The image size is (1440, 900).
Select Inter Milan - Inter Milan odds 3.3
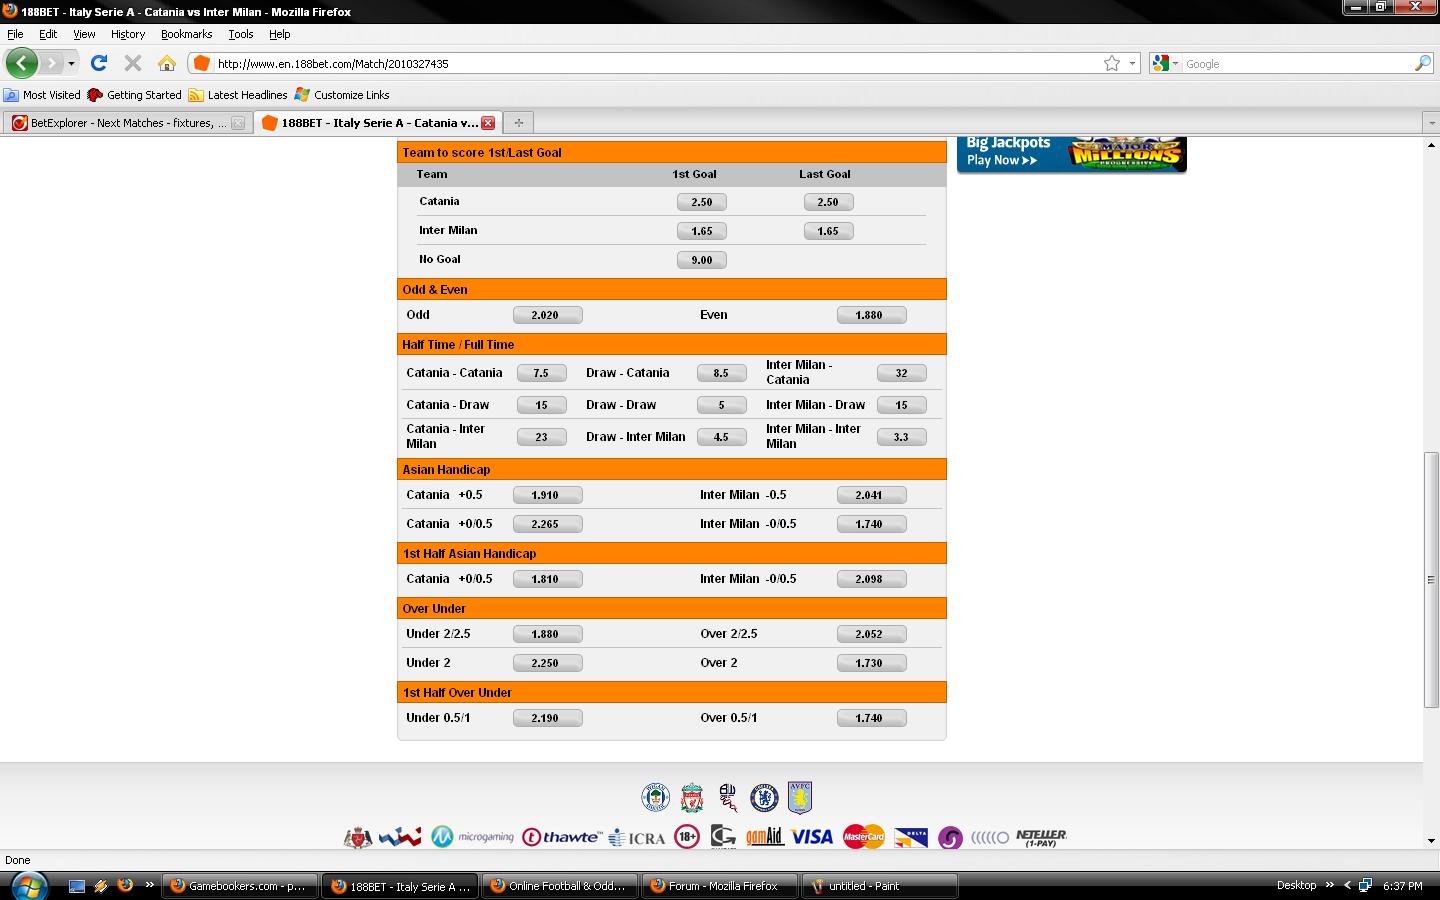[901, 437]
